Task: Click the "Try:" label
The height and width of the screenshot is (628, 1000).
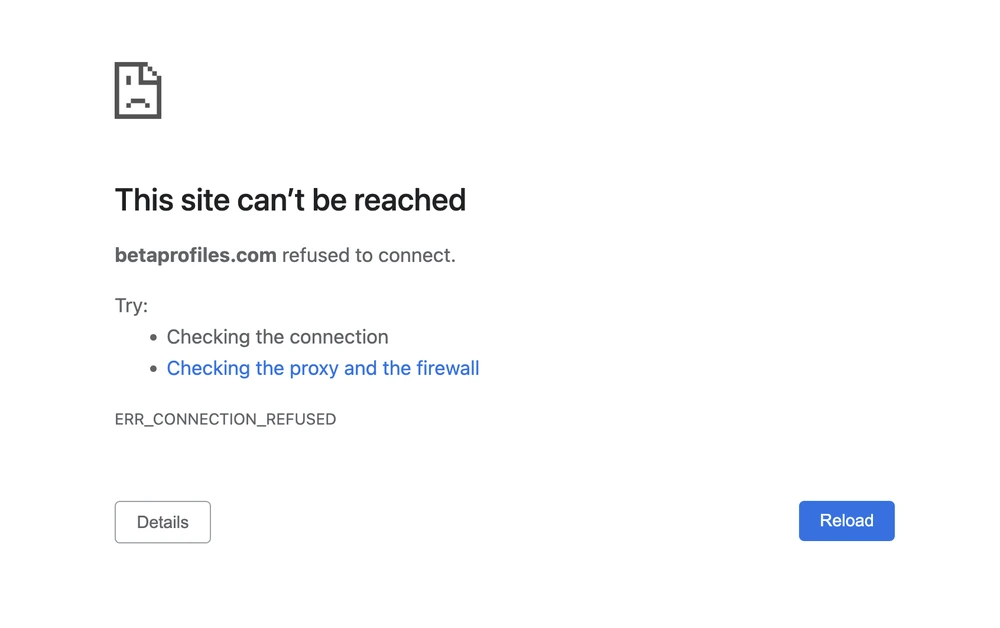Action: pyautogui.click(x=131, y=305)
